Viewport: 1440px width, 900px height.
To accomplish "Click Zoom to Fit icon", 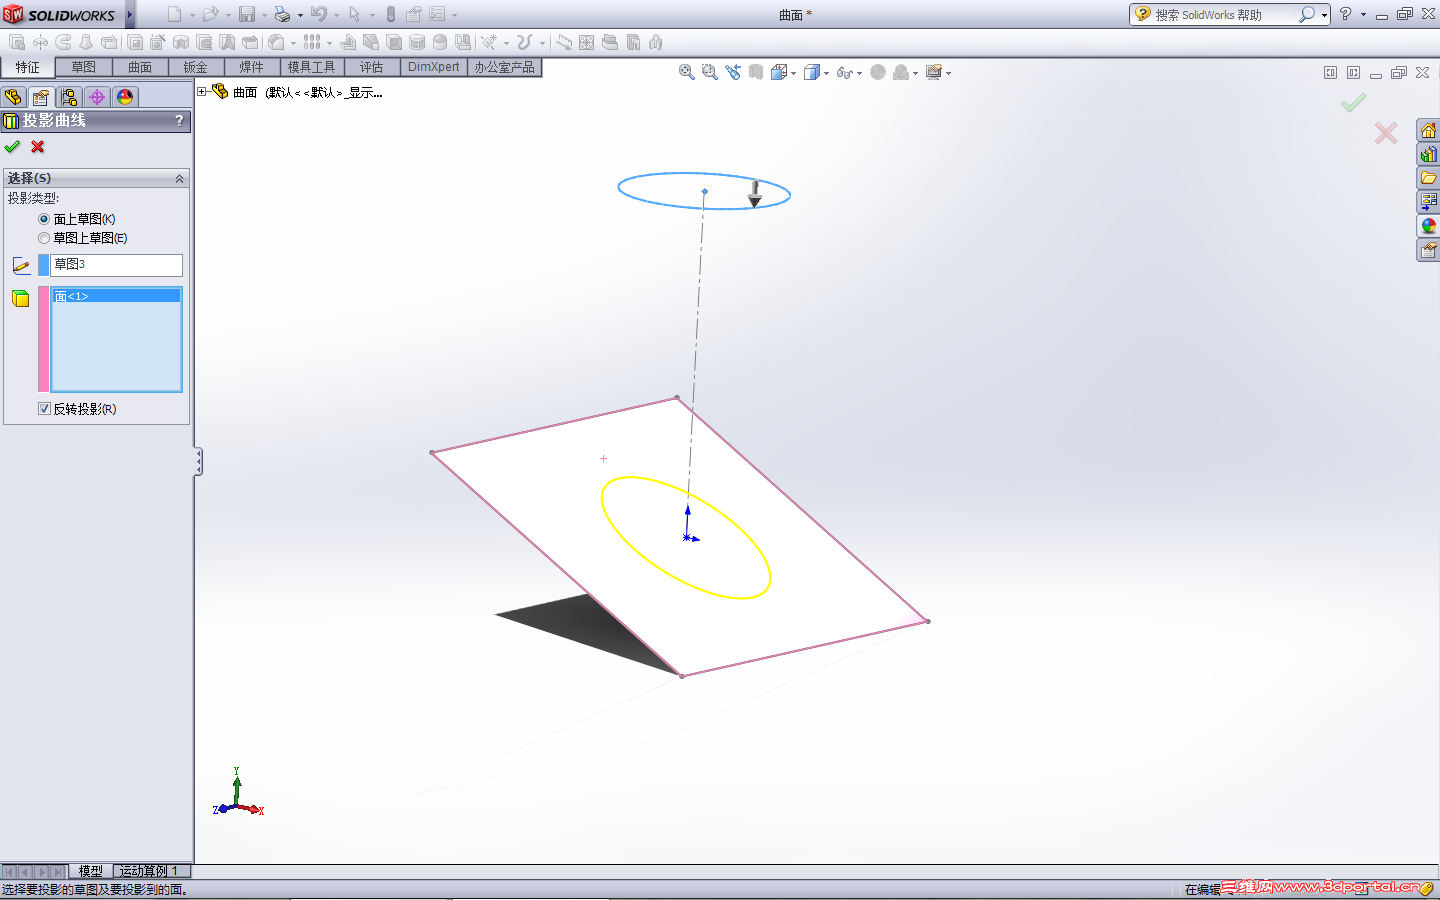I will (687, 72).
